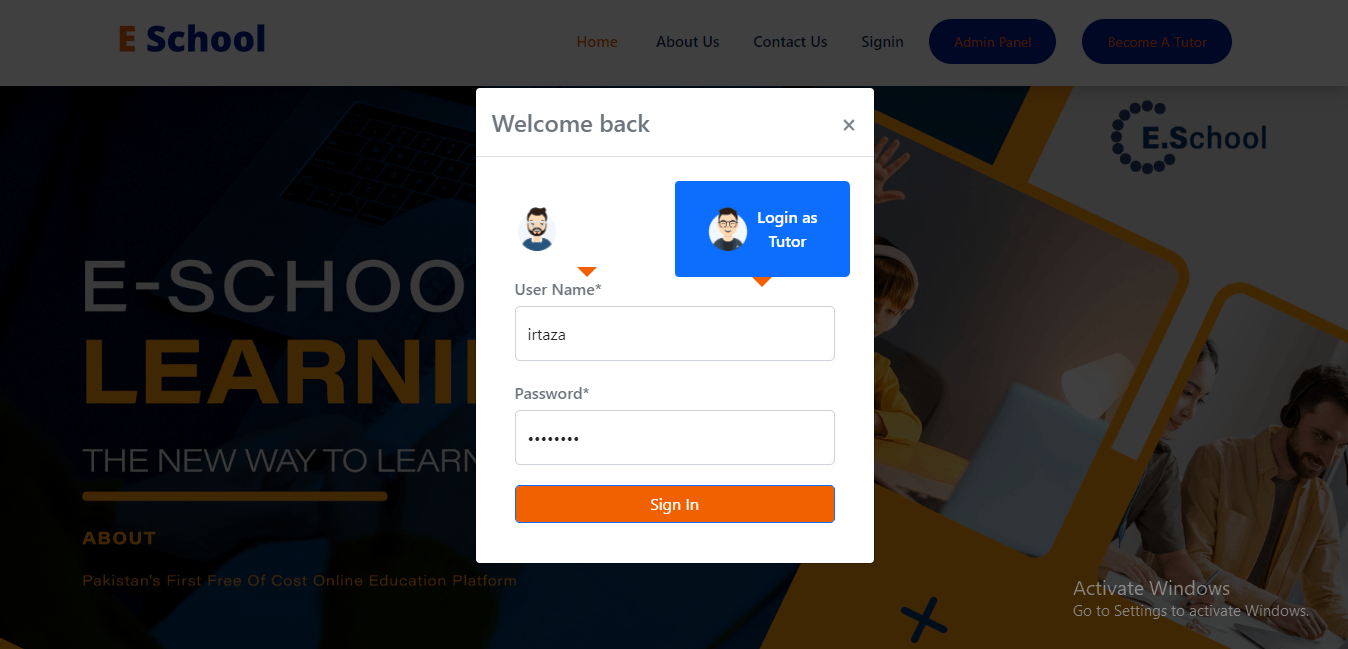Click the Become A Tutor button
This screenshot has width=1348, height=649.
tap(1157, 42)
